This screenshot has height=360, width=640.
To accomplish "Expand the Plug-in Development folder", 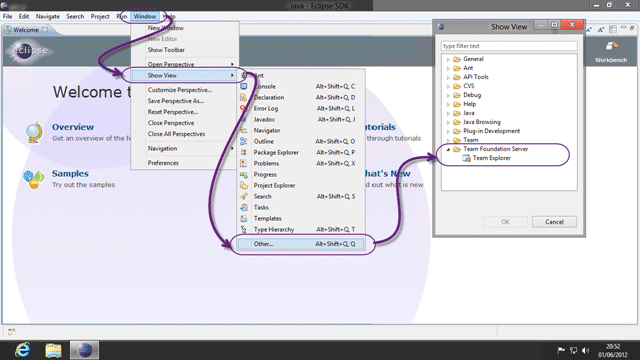I will coord(448,131).
